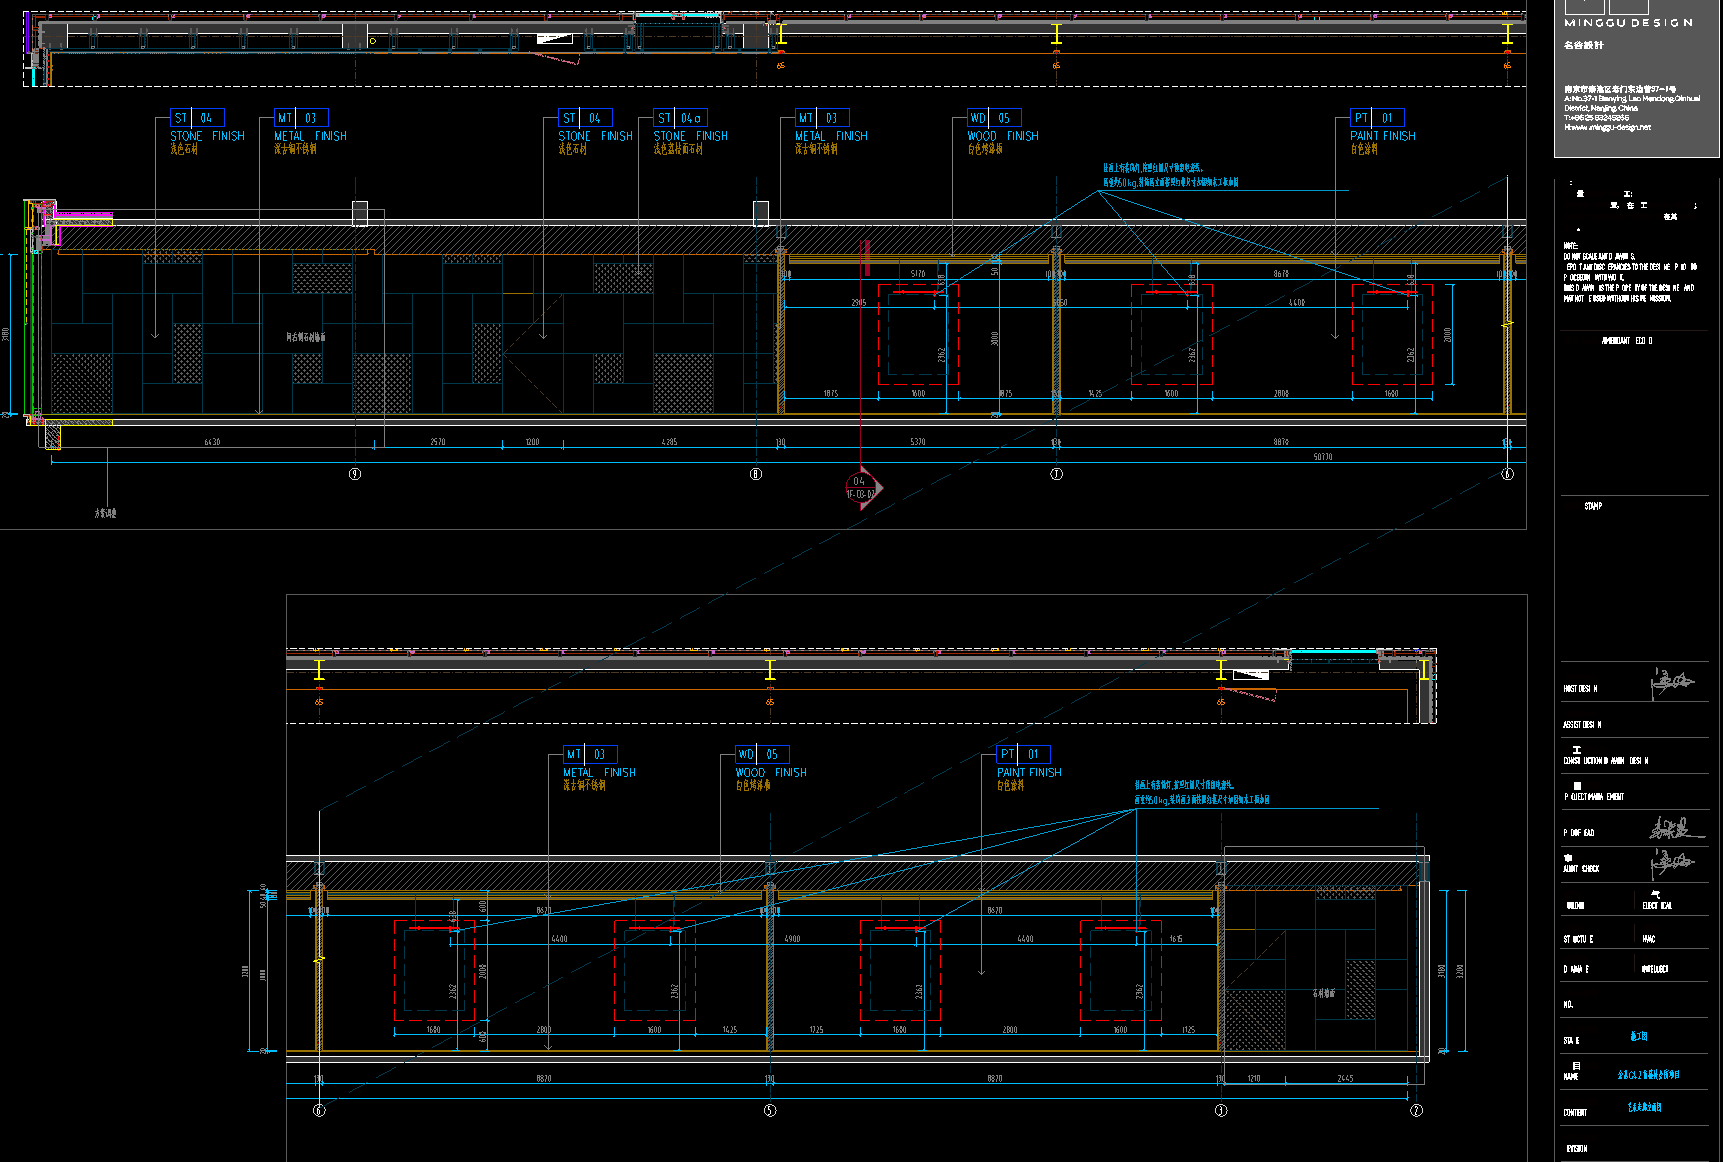Click the signature beside AUDIT CHECK
Viewport: 1723px width, 1162px height.
(x=1672, y=863)
